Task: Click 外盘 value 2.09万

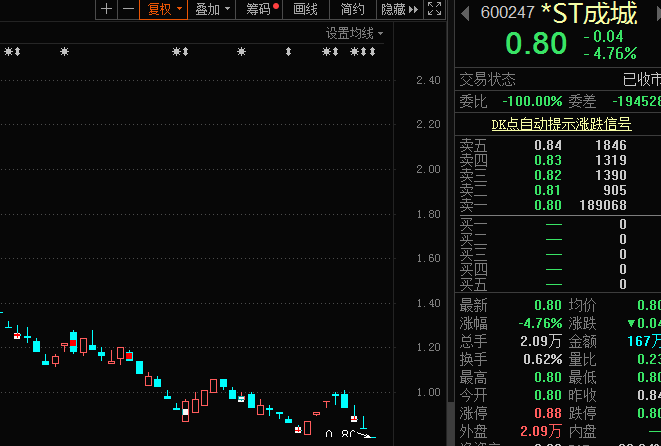Action: click(x=541, y=431)
